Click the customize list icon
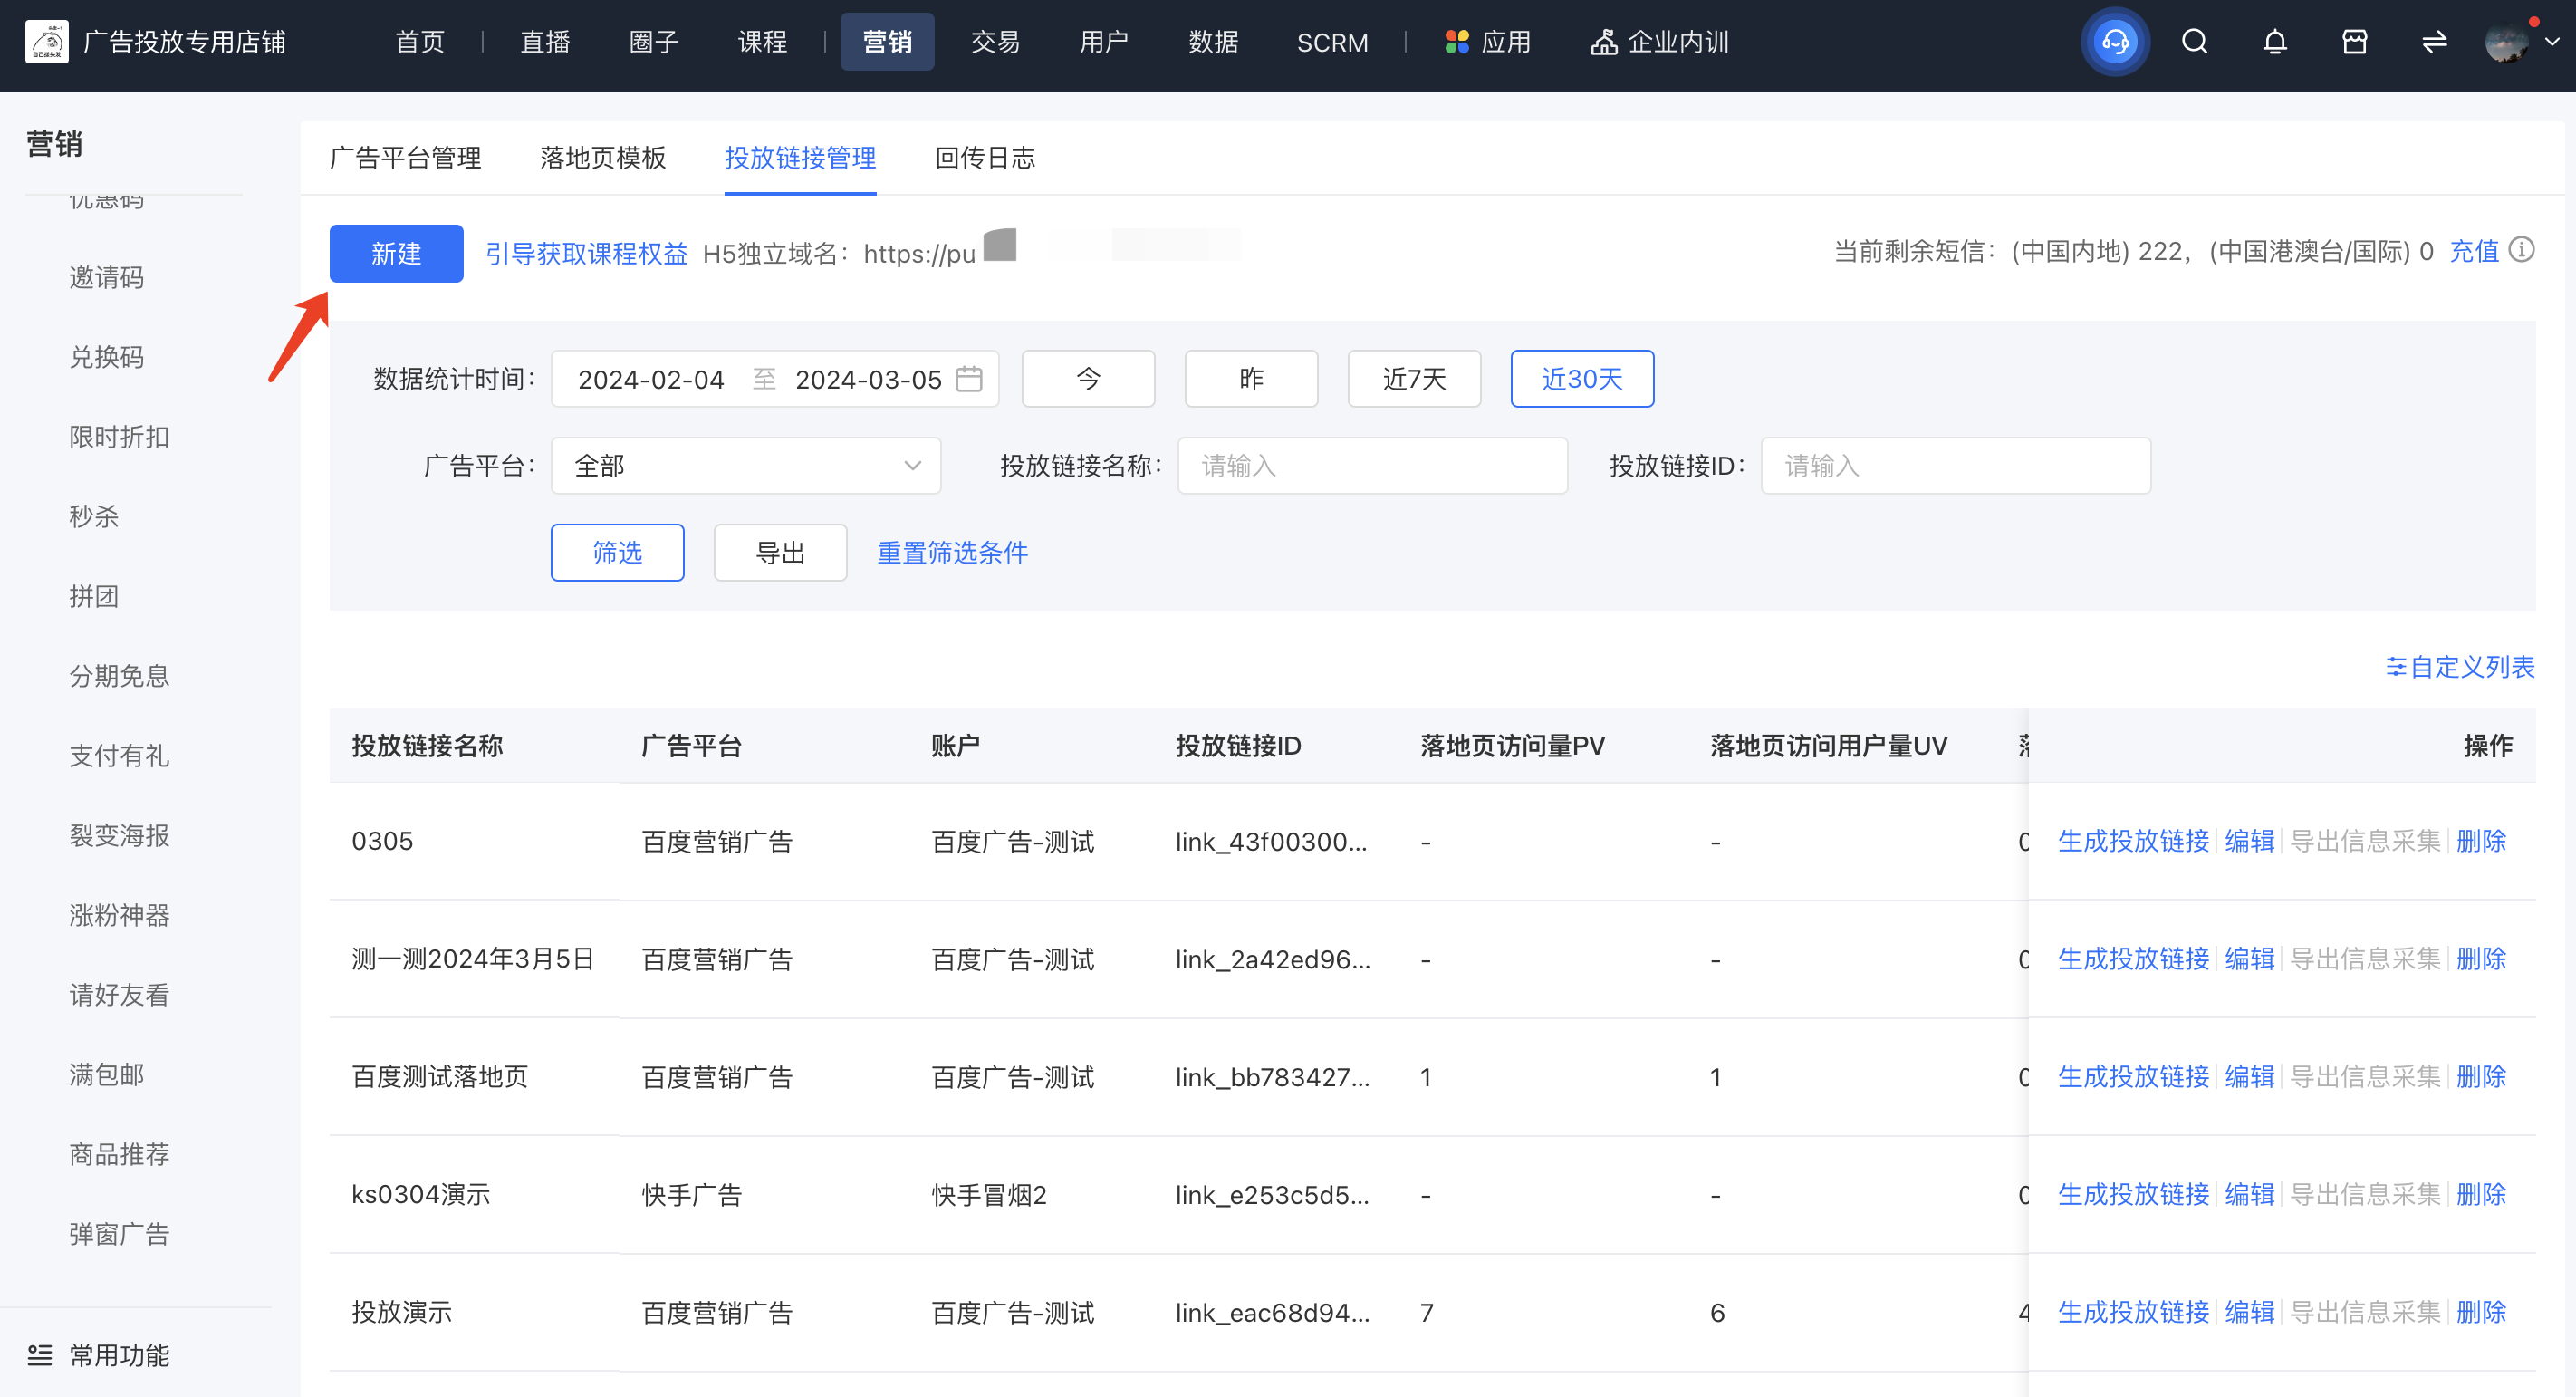 (x=2395, y=667)
